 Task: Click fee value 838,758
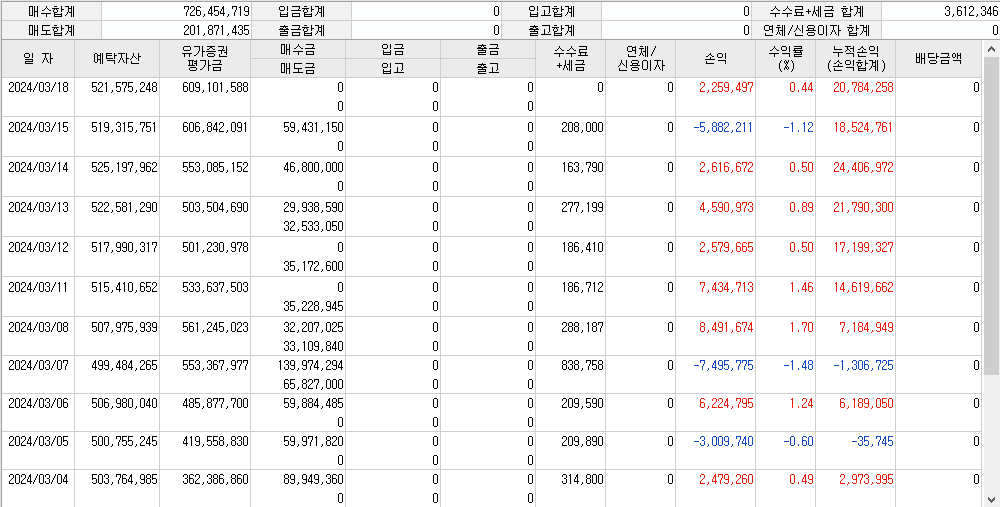click(582, 365)
